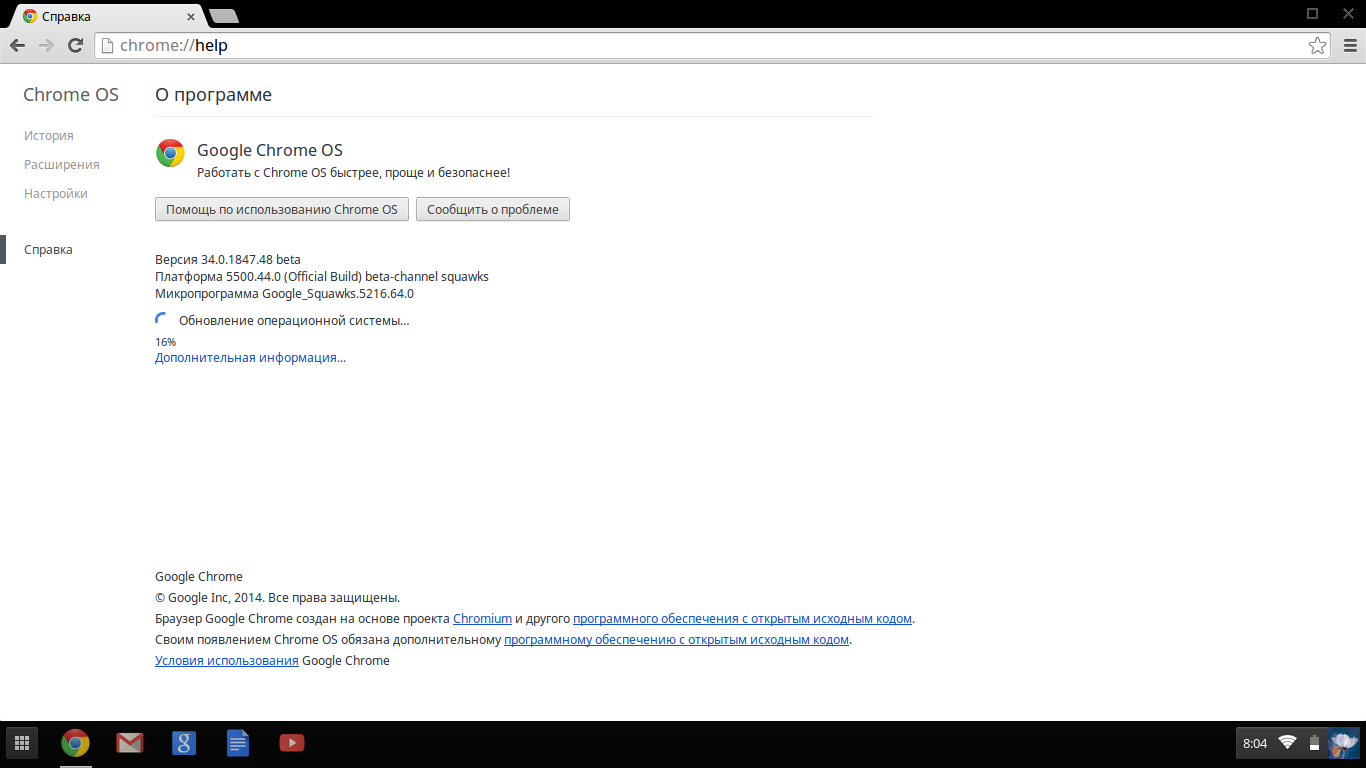
Task: Launch Chrome browser from the shelf
Action: (75, 743)
